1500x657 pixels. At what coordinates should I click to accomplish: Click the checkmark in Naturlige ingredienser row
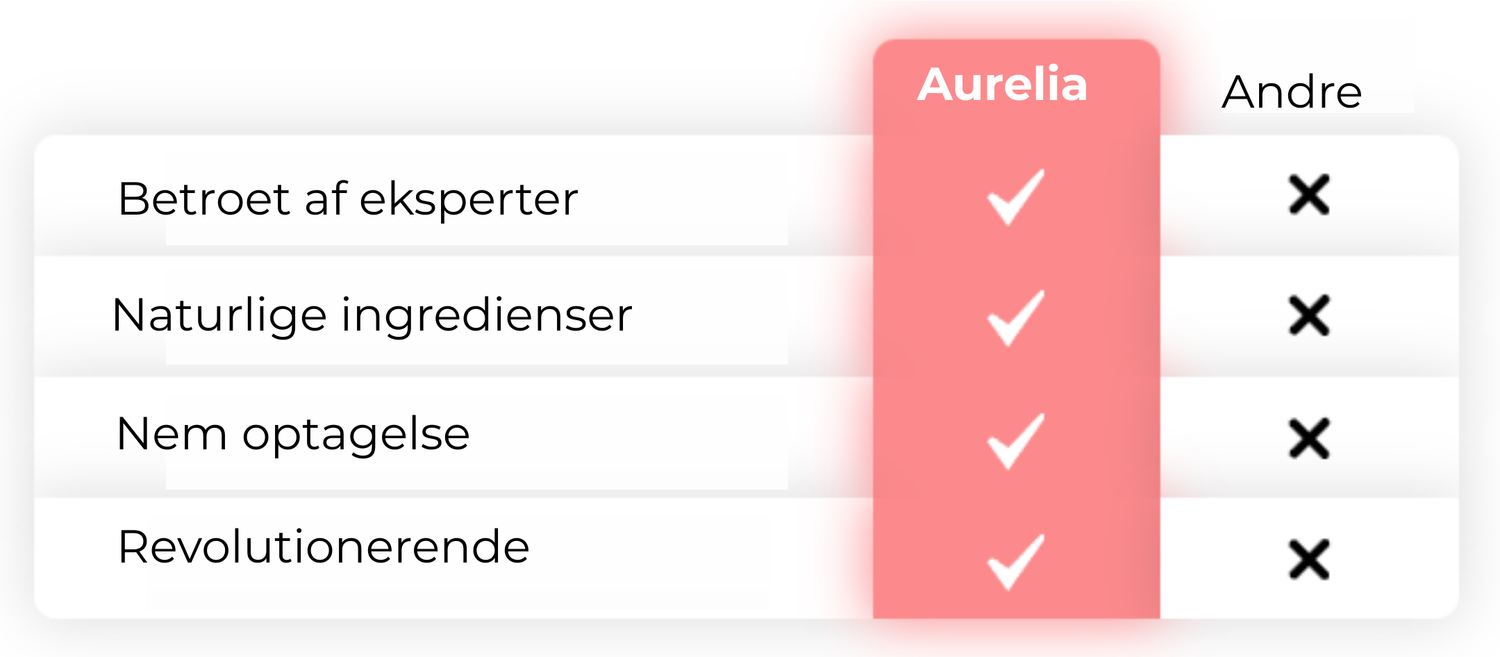[x=1015, y=317]
